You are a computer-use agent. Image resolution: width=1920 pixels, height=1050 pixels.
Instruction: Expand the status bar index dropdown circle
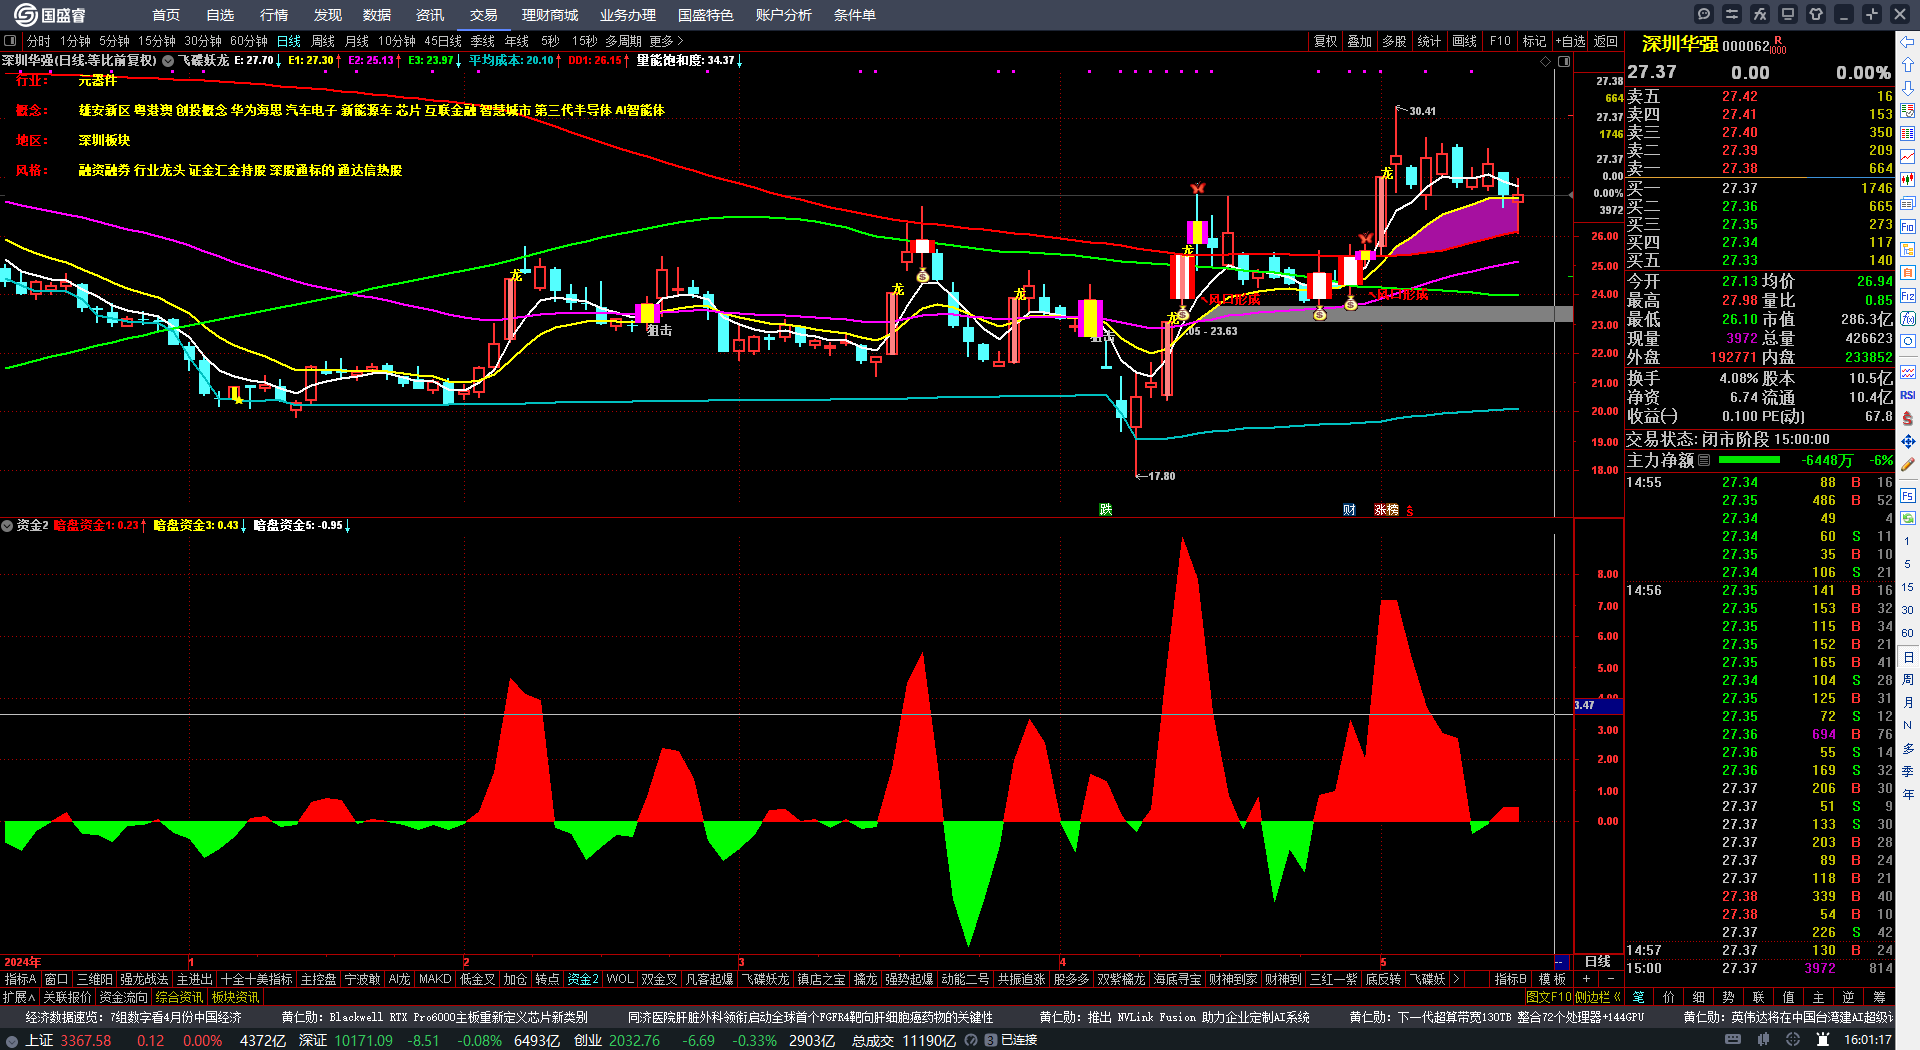coord(12,1040)
